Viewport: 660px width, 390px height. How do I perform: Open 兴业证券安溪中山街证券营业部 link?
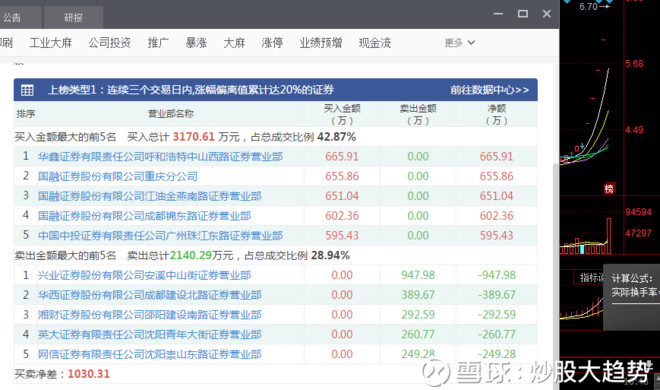pyautogui.click(x=144, y=276)
